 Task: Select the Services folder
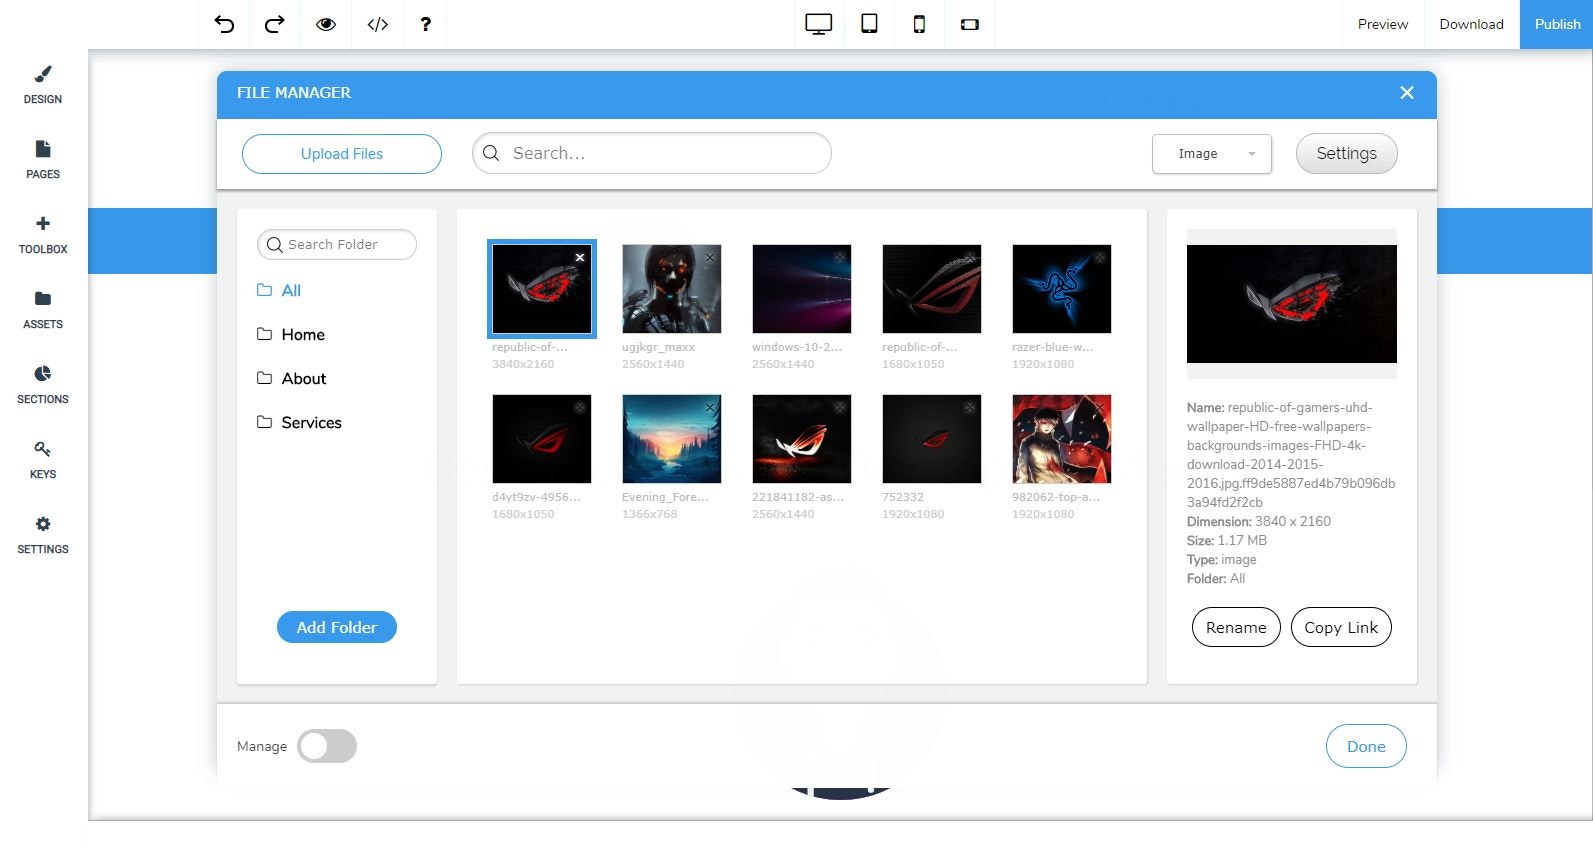299,422
